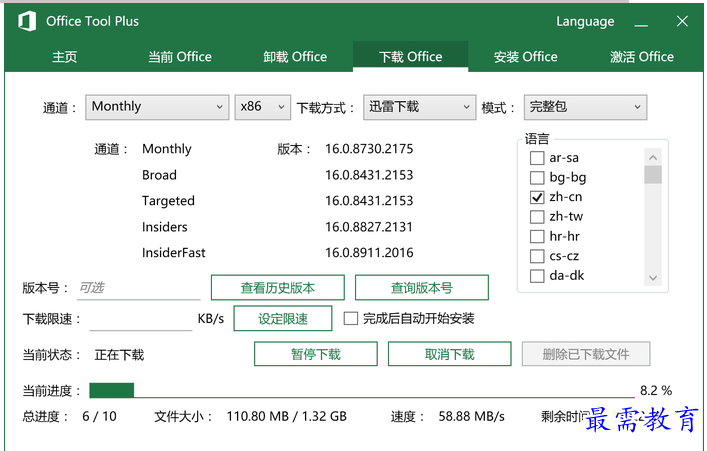Click the 取消下载 button
707x451 pixels.
tap(450, 354)
